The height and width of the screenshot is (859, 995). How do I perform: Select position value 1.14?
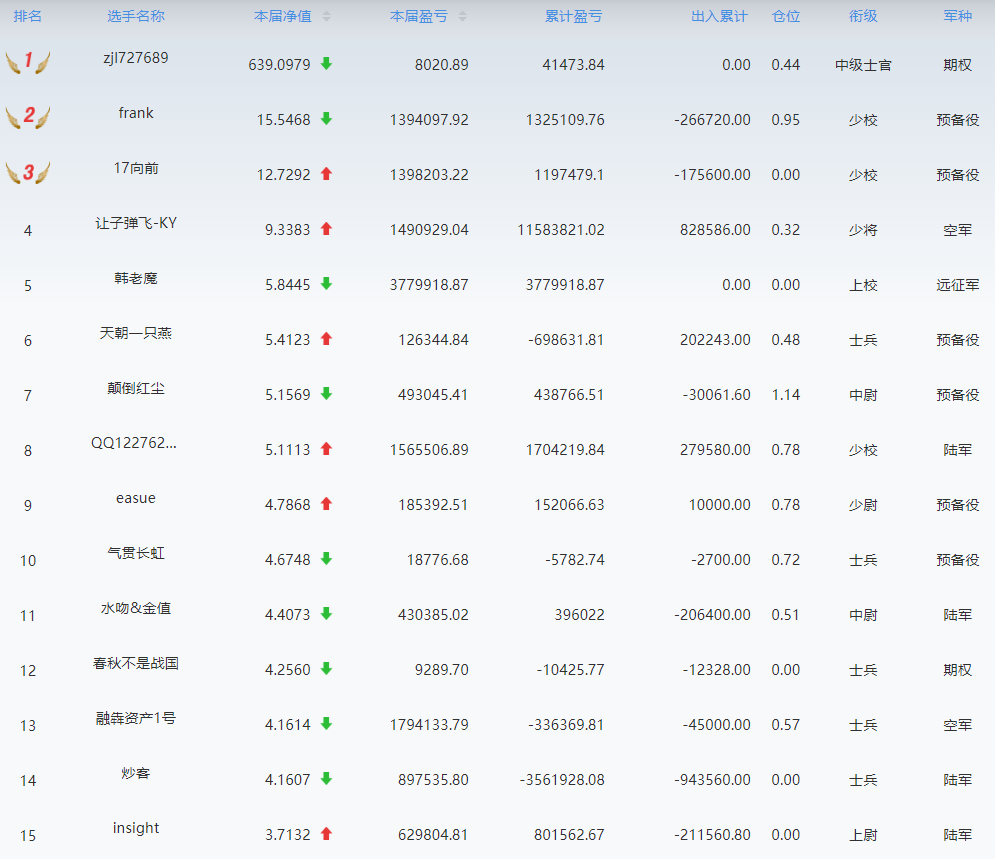(x=786, y=395)
